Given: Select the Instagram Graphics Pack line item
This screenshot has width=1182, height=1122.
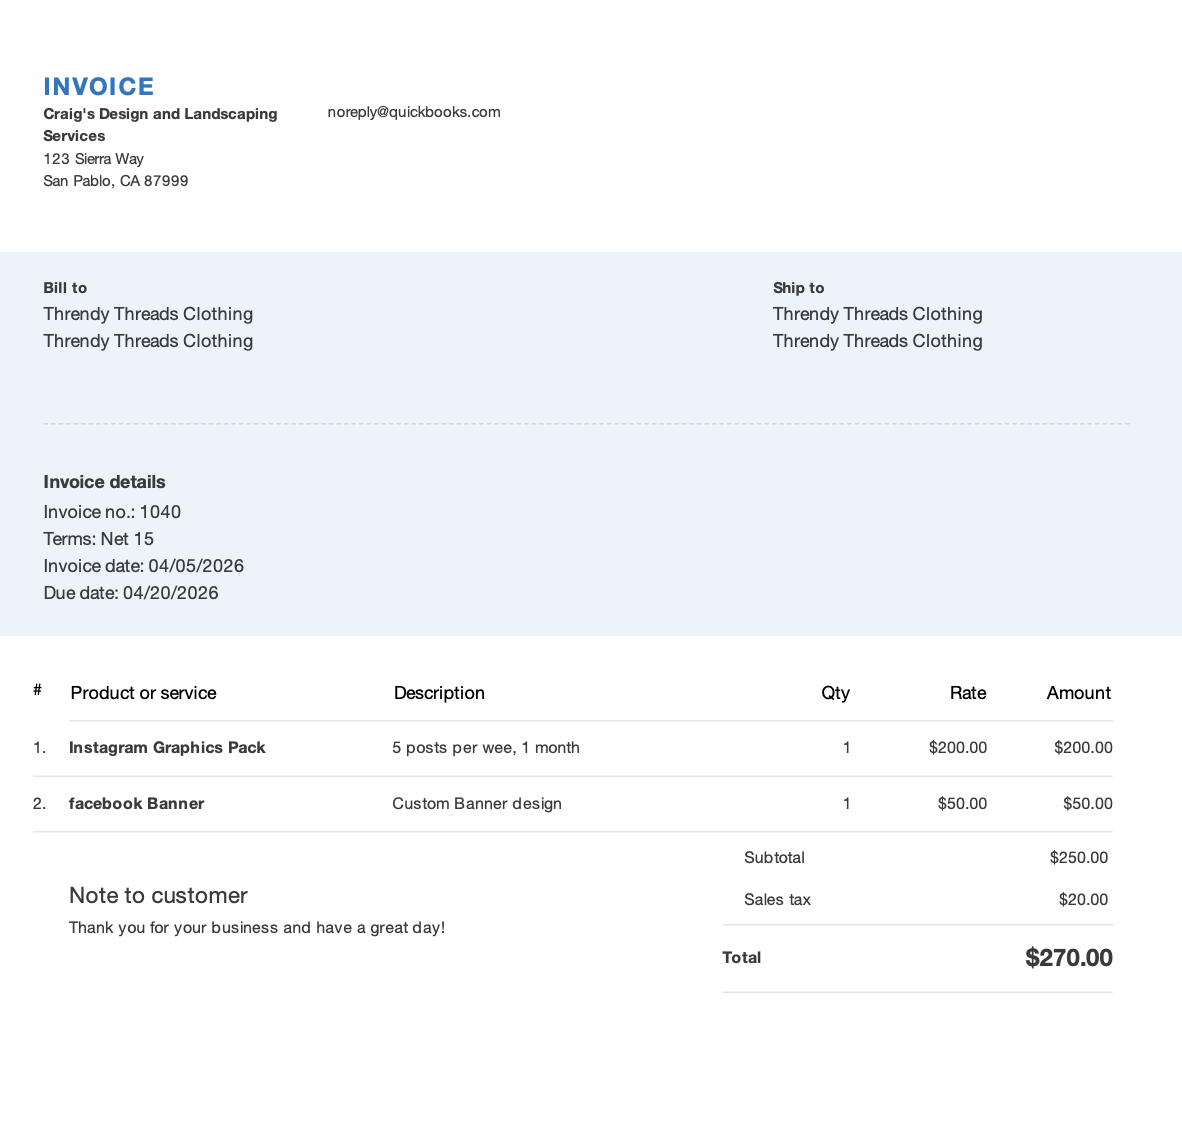Looking at the screenshot, I should pos(167,748).
